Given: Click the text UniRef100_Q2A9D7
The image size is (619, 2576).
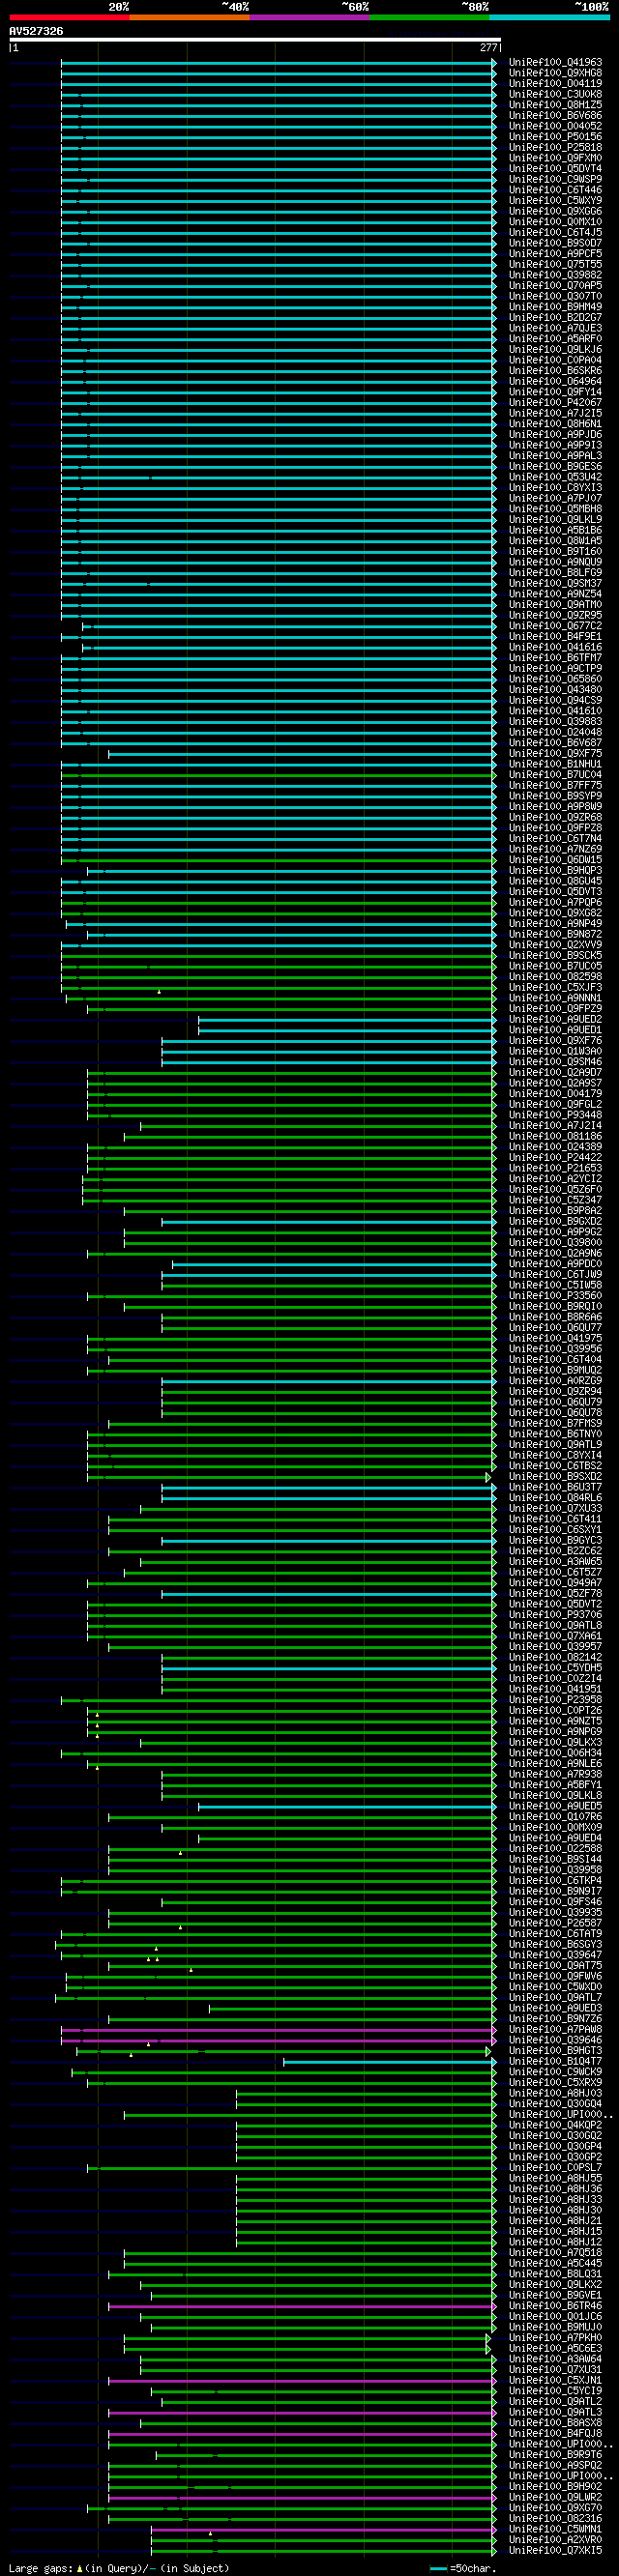Looking at the screenshot, I should point(555,1073).
